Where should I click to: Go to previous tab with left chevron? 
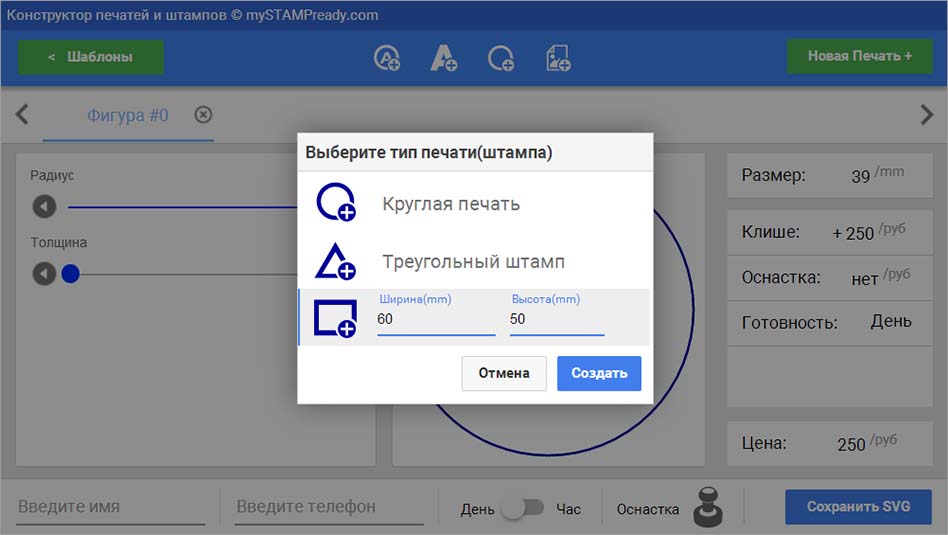[22, 114]
